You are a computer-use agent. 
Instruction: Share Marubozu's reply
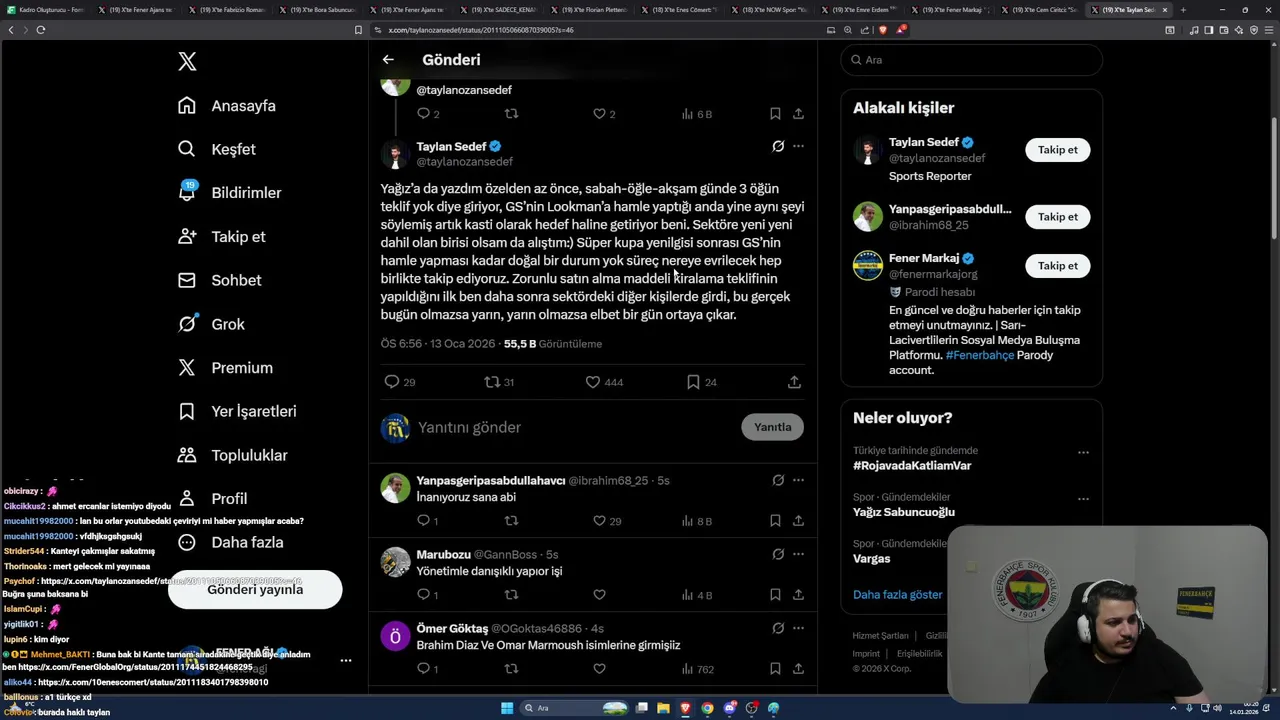pos(798,595)
